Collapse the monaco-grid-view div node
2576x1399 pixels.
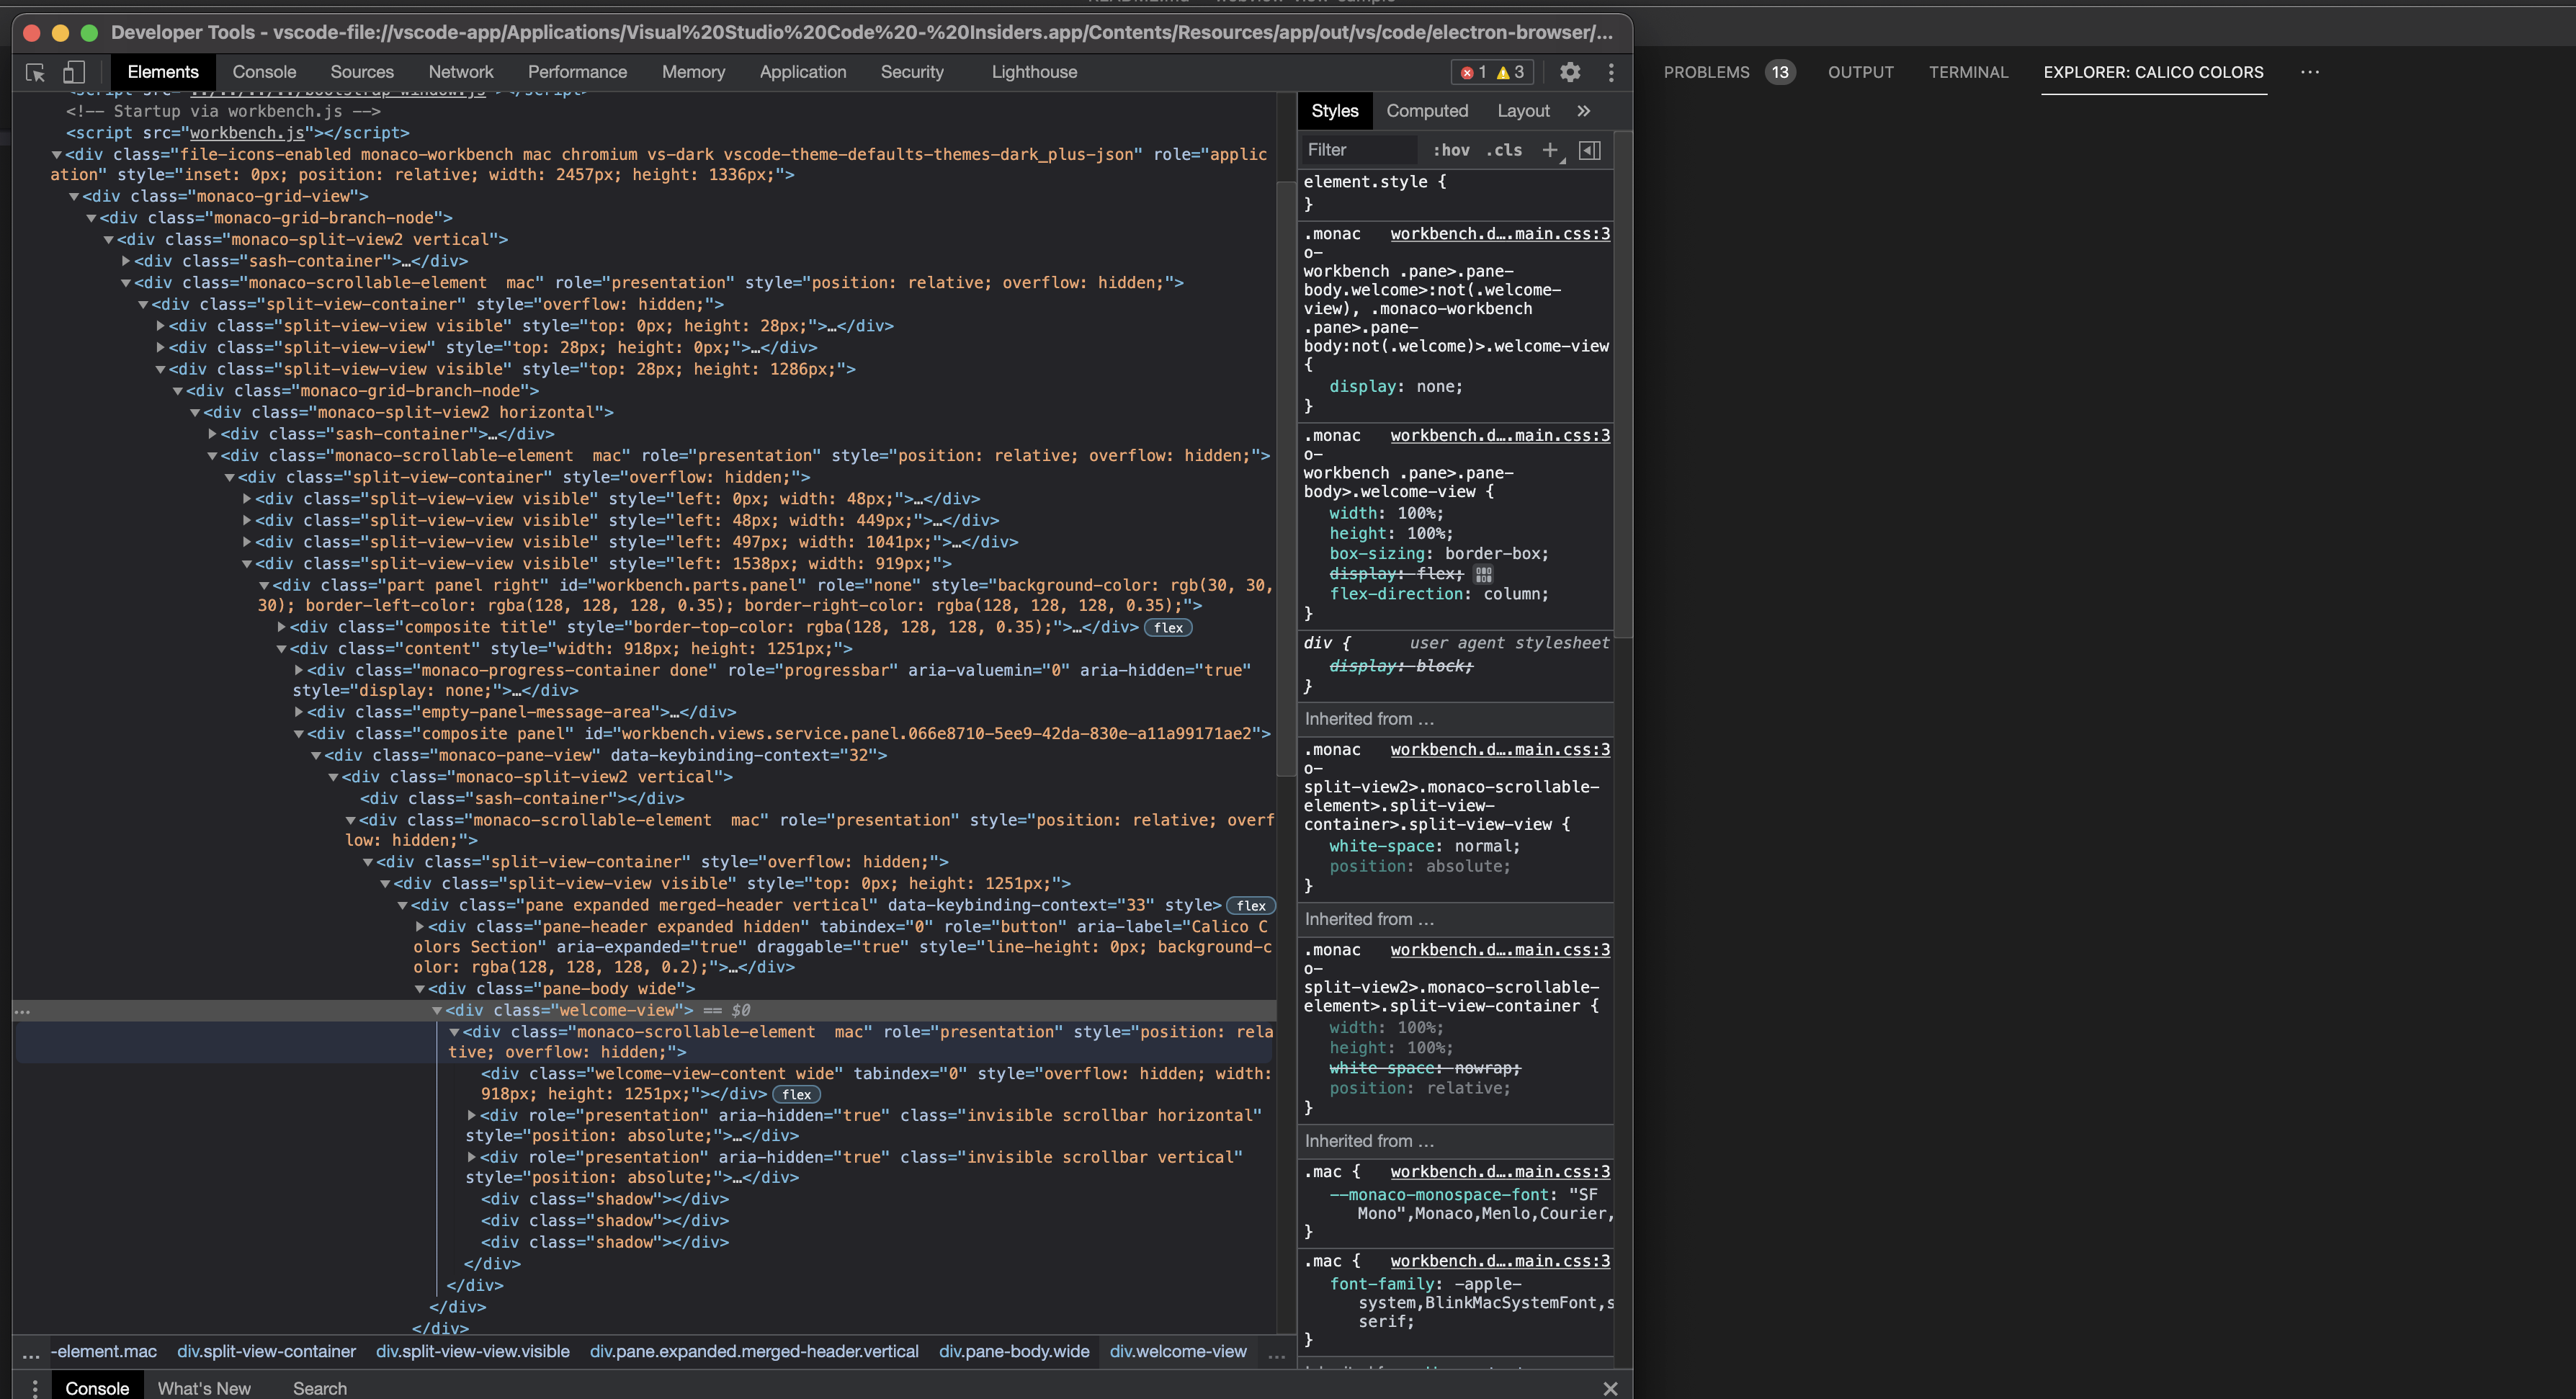click(74, 197)
